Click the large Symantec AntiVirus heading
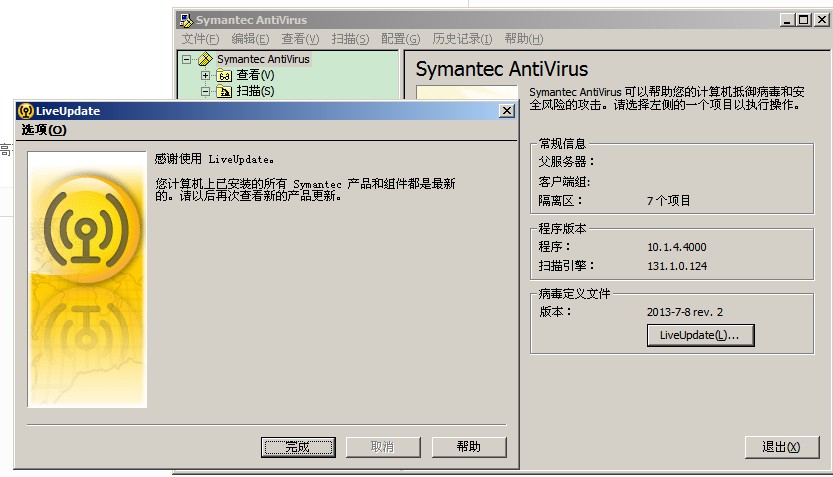Viewport: 833px width, 477px height. click(502, 69)
